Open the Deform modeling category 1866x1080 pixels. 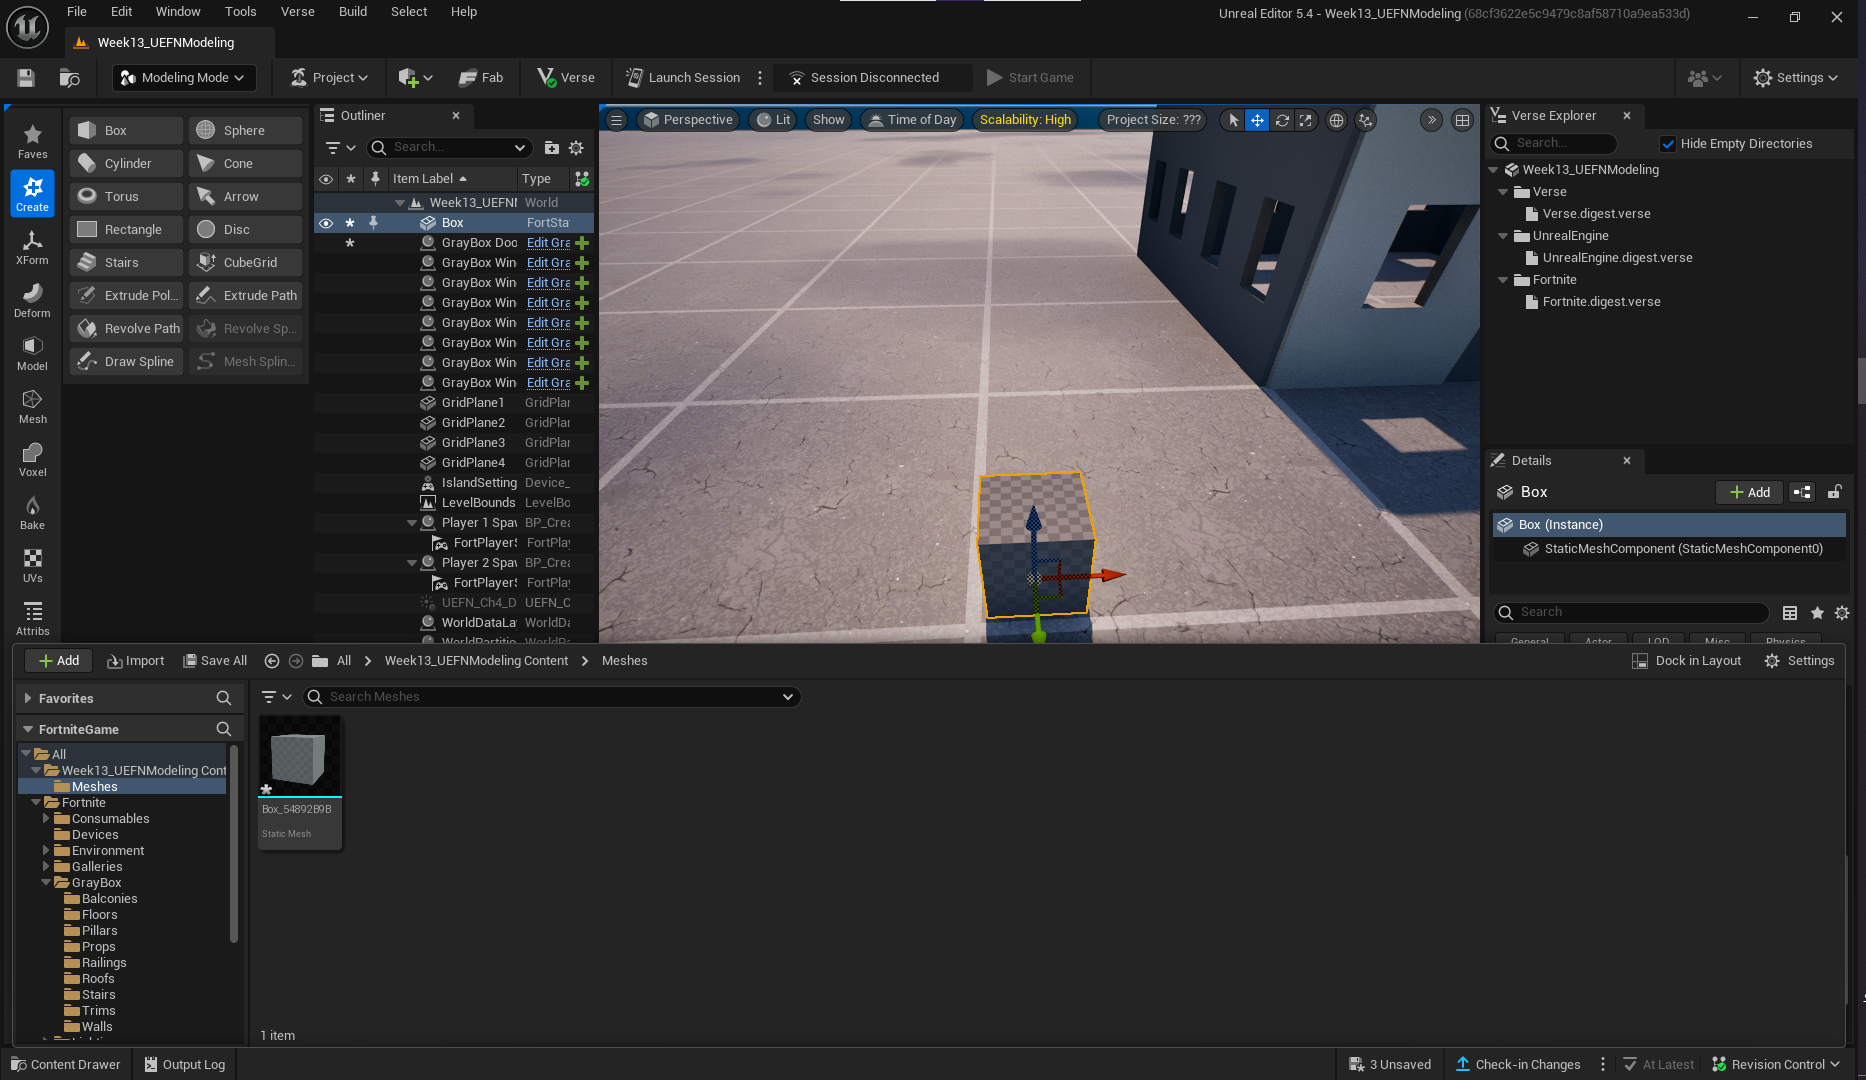(x=32, y=300)
